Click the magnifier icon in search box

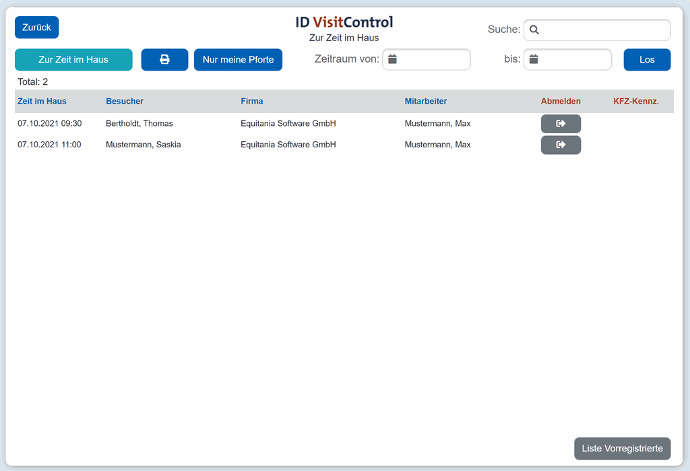coord(534,30)
